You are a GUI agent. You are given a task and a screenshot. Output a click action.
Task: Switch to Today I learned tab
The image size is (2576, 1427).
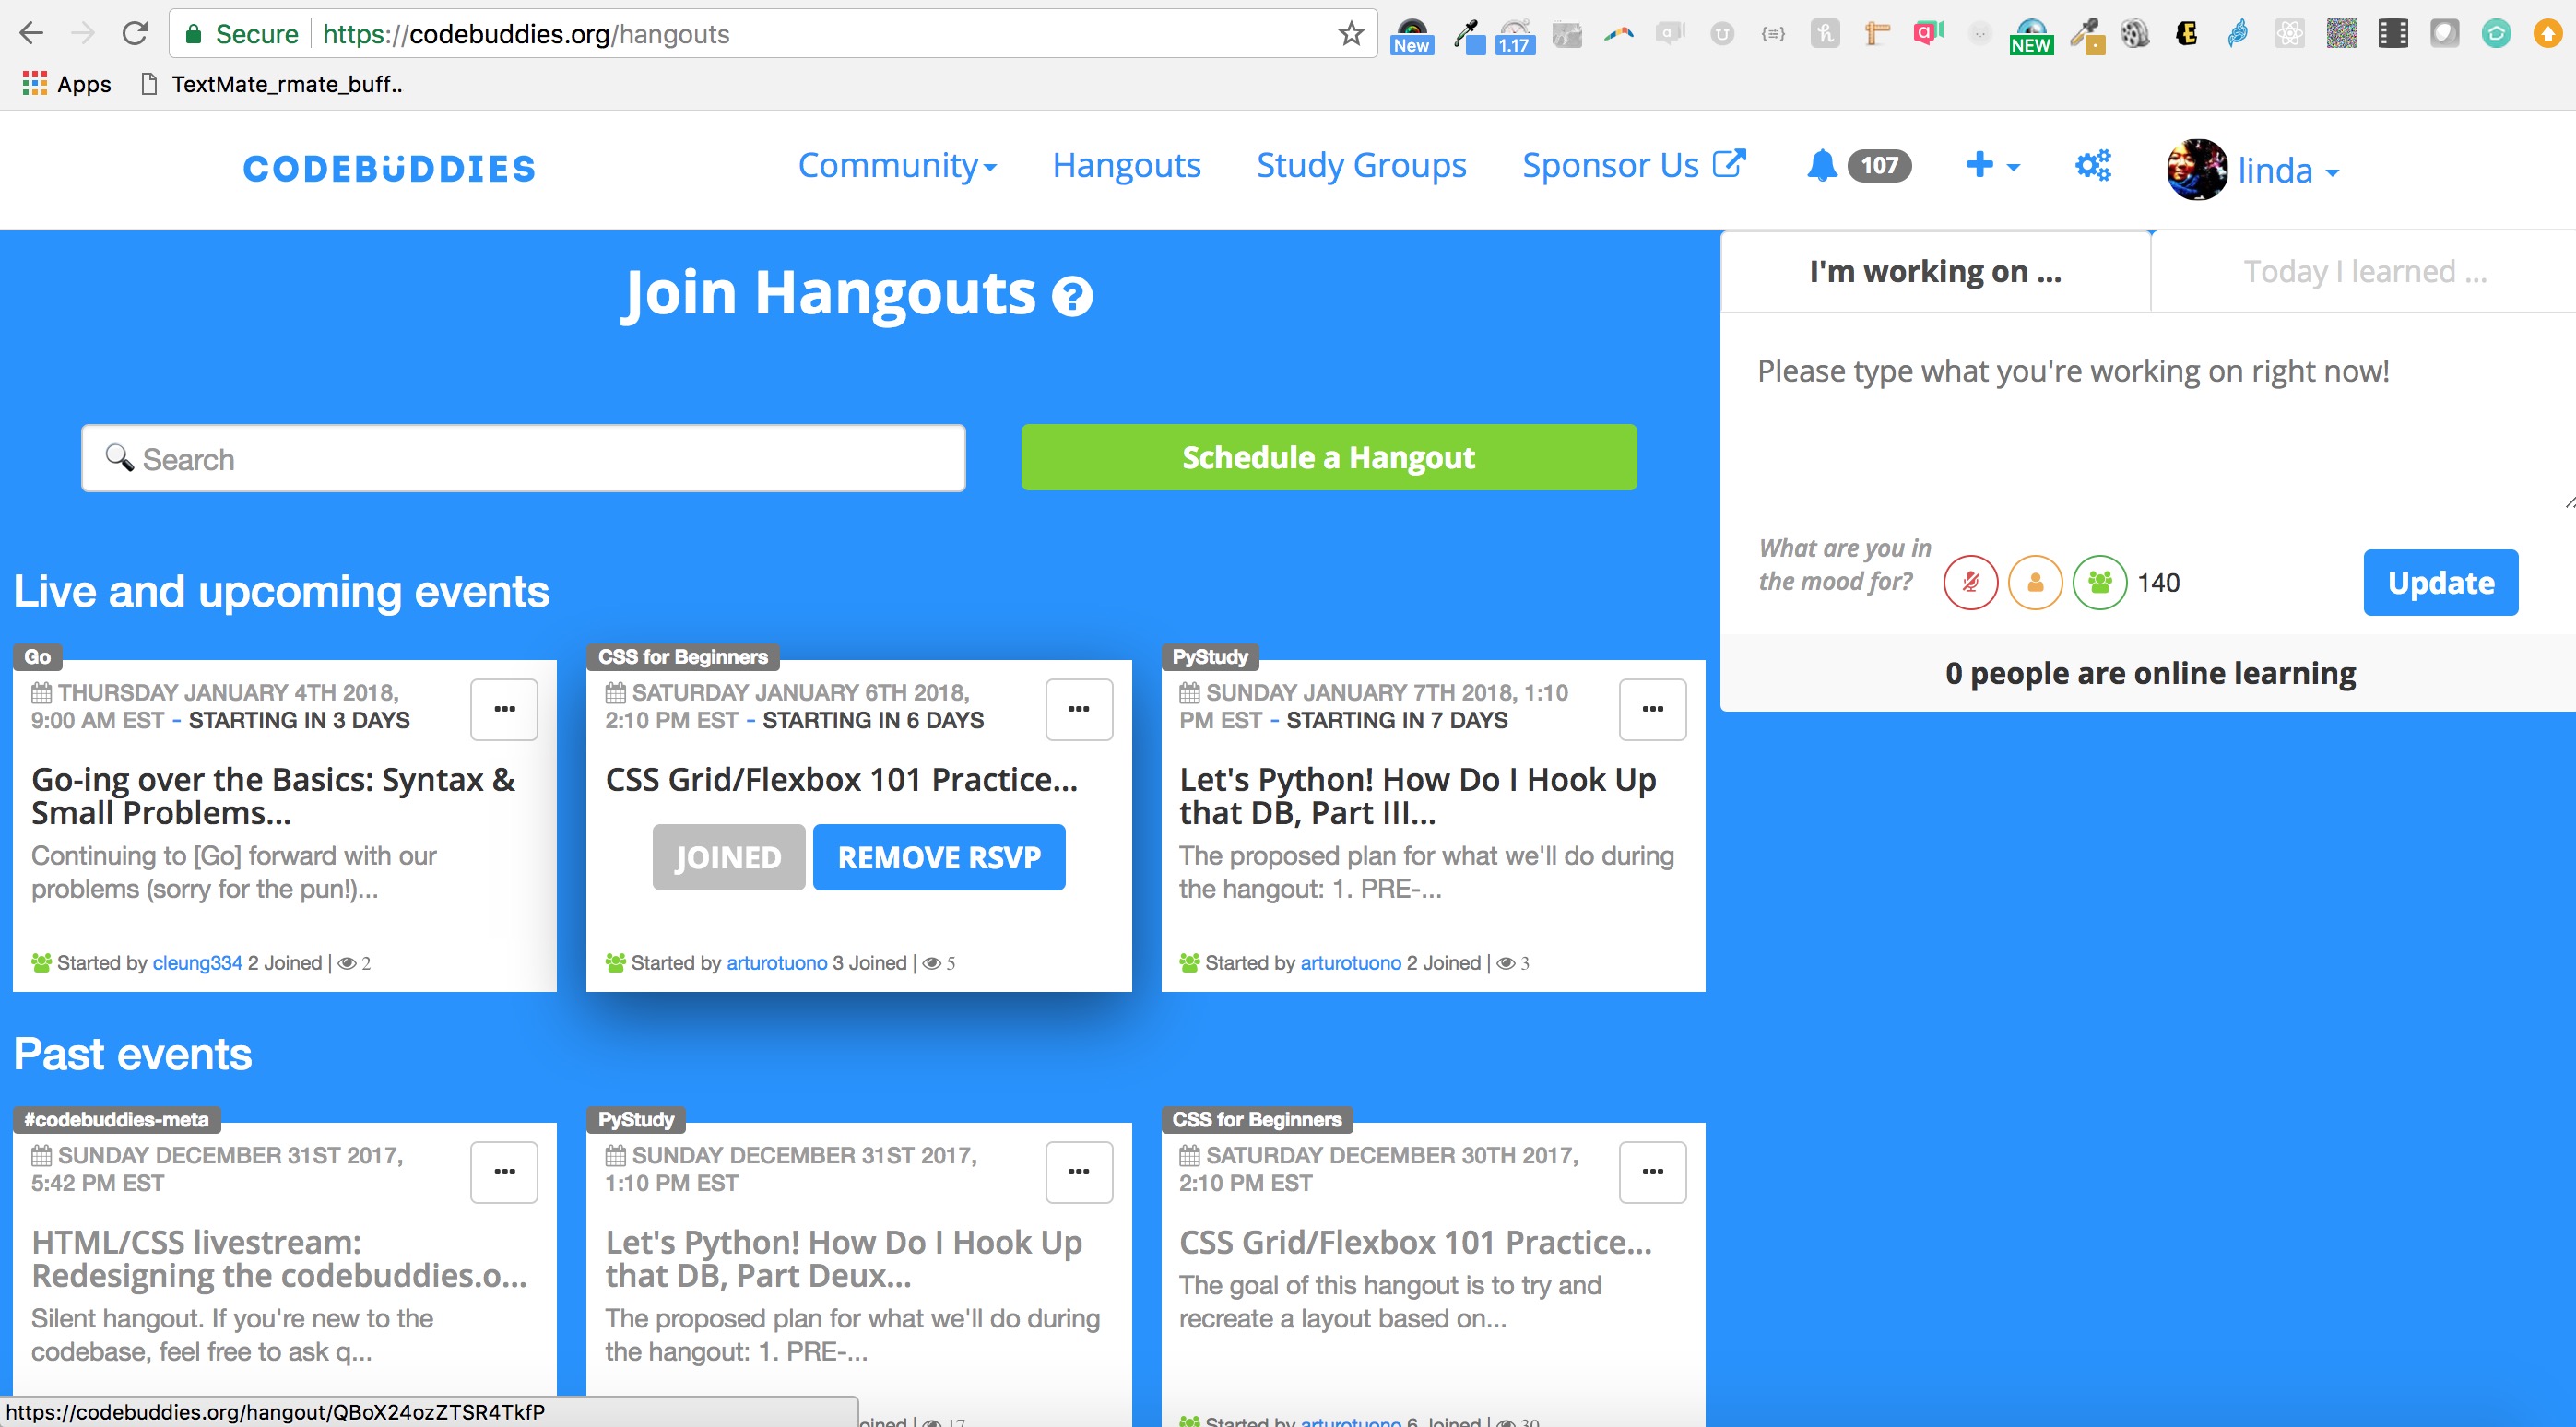2364,271
